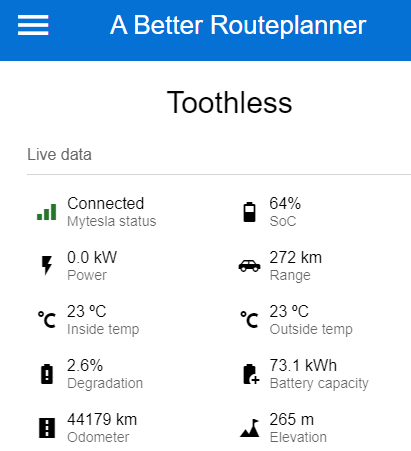This screenshot has height=451, width=411.
Task: Click the Inside temp °C icon
Action: (x=47, y=320)
